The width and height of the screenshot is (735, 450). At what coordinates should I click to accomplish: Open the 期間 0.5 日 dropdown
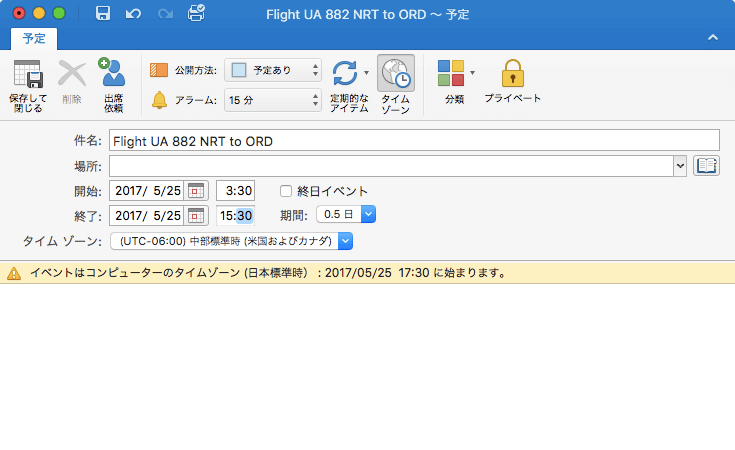[x=346, y=214]
